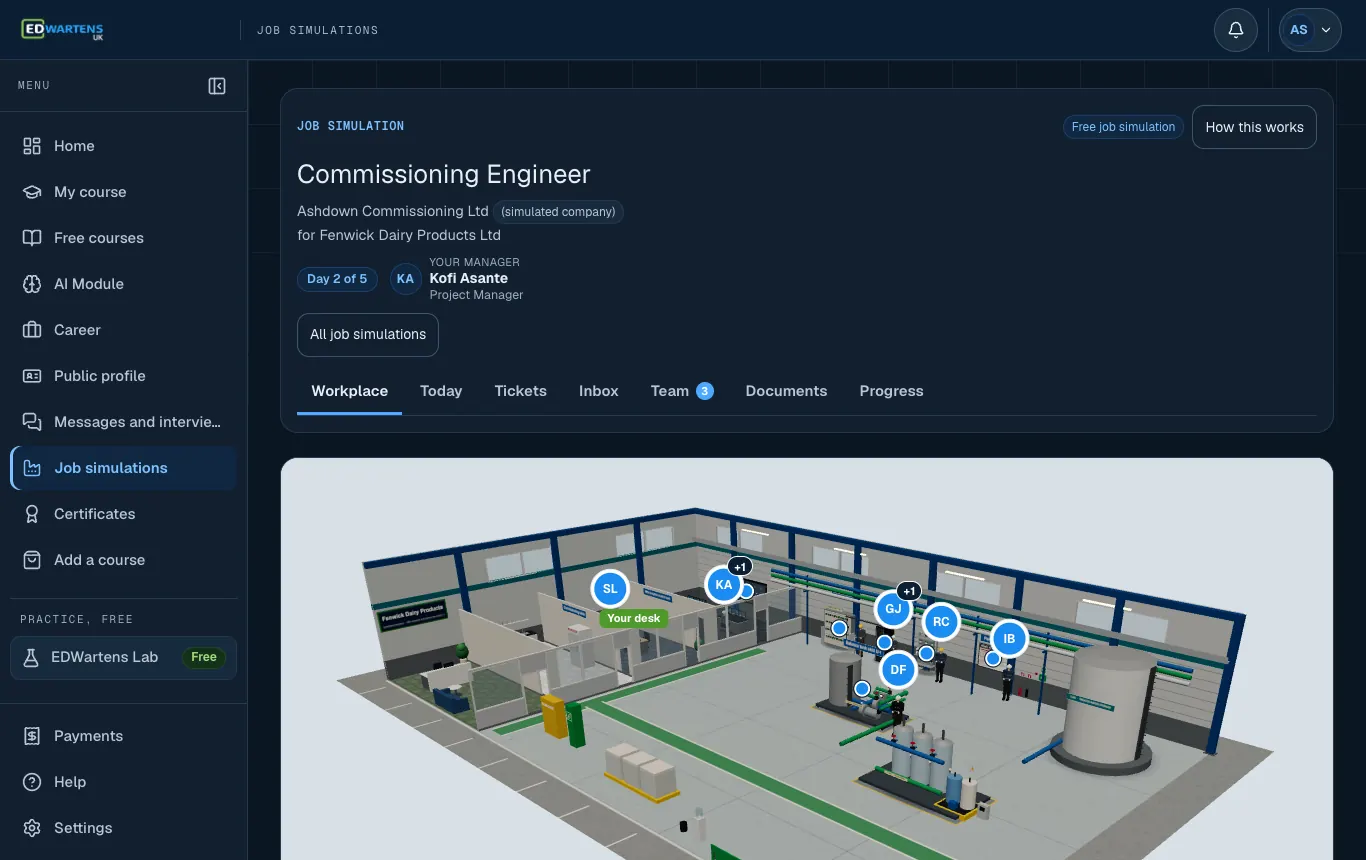Click the My course graduation cap icon

32,192
